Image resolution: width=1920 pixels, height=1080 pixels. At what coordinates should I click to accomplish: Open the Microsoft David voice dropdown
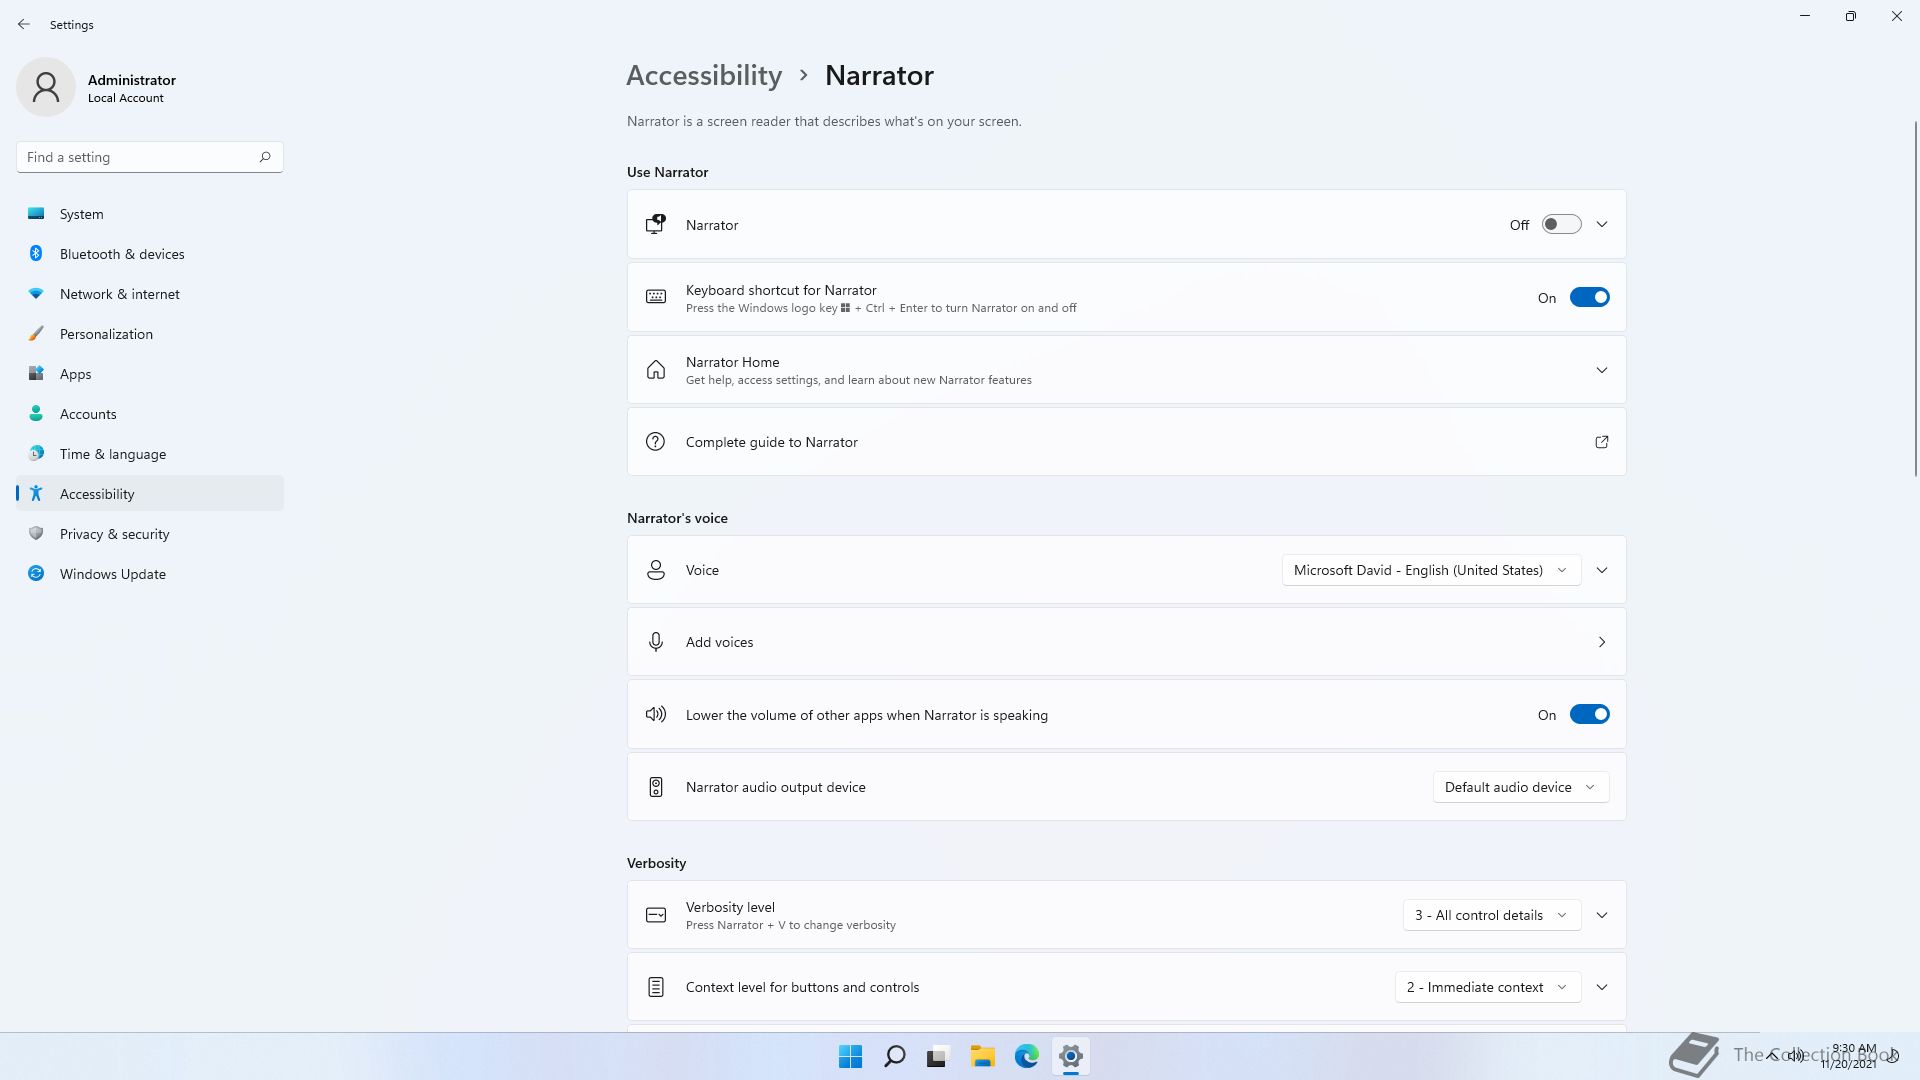point(1431,570)
